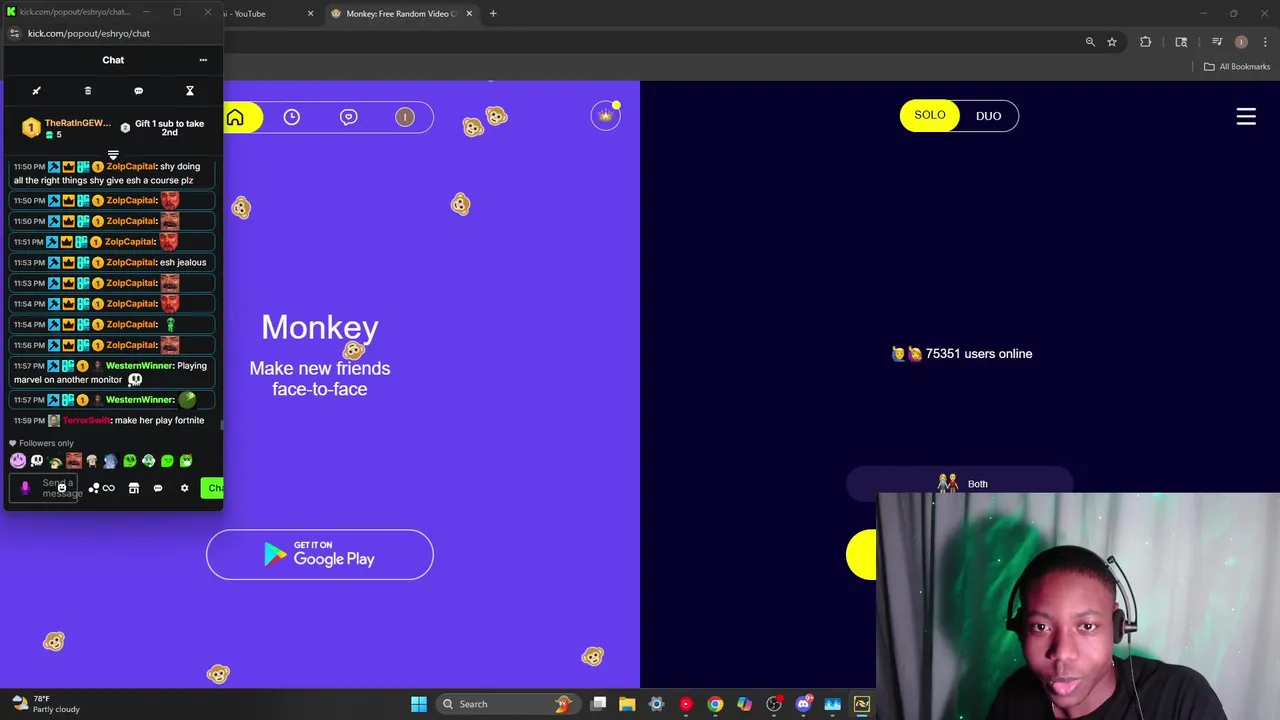This screenshot has width=1280, height=720.
Task: Open the profile avatar in Monkey nav
Action: 405,117
